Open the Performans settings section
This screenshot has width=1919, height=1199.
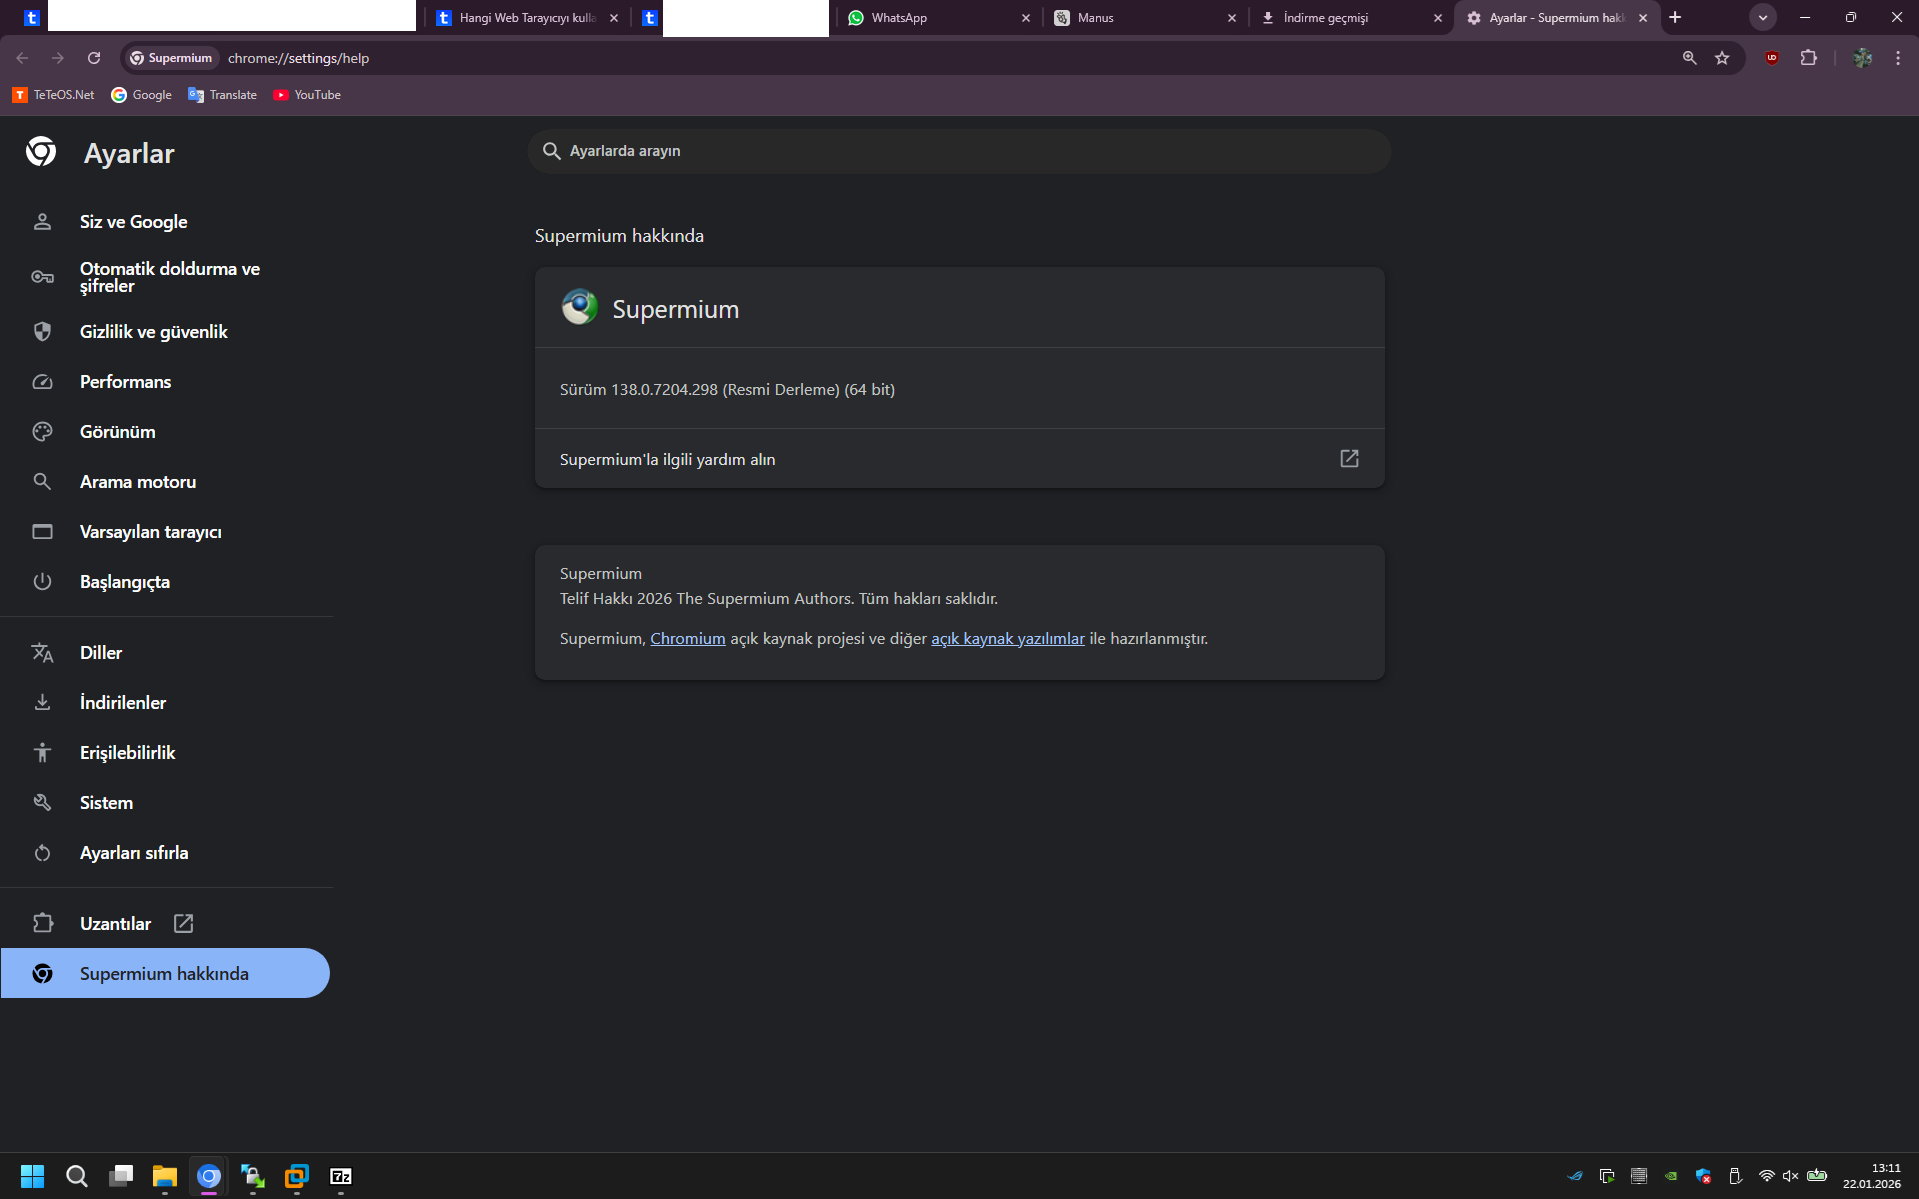(x=165, y=382)
